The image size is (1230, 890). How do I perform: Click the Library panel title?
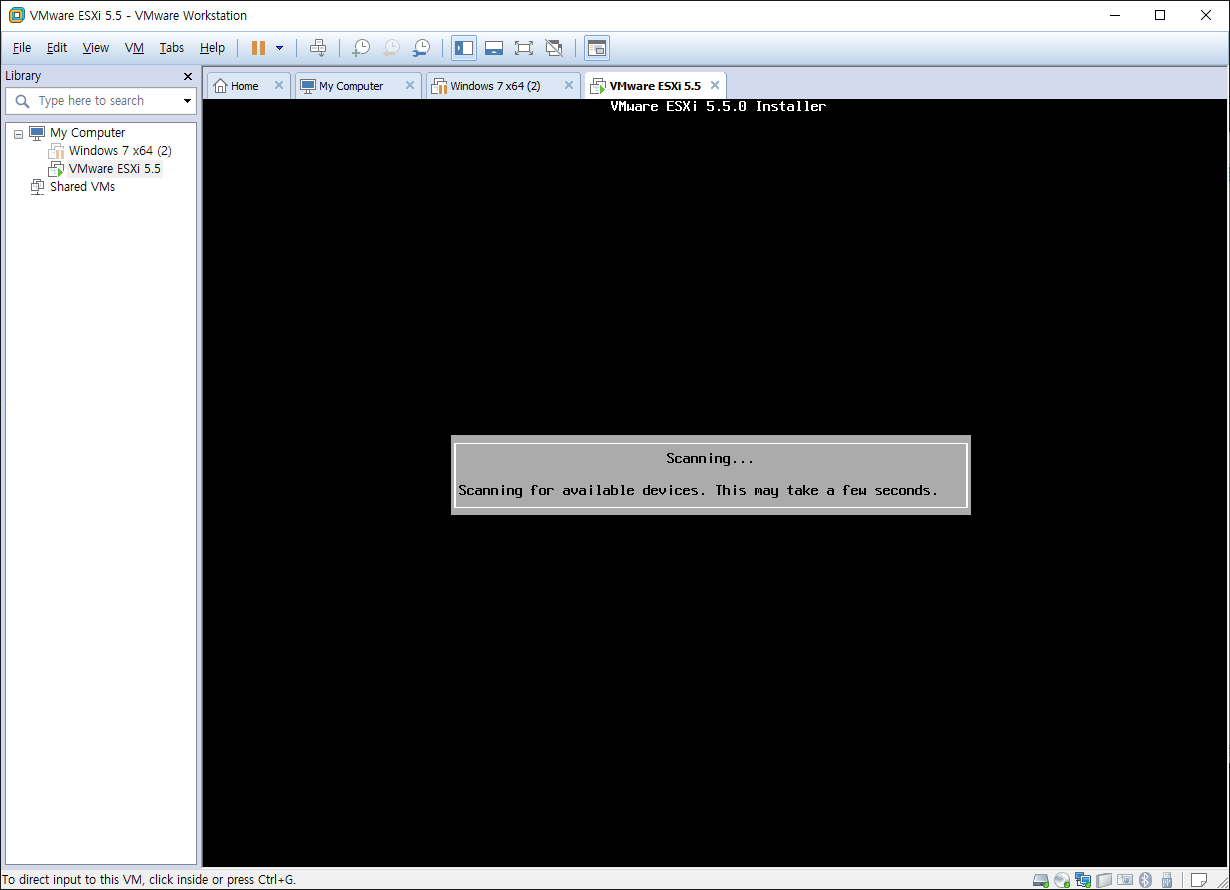click(x=23, y=76)
